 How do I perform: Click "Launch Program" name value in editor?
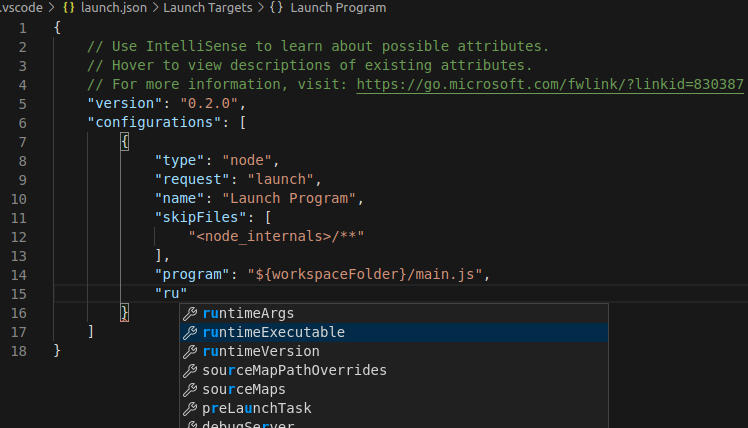289,198
